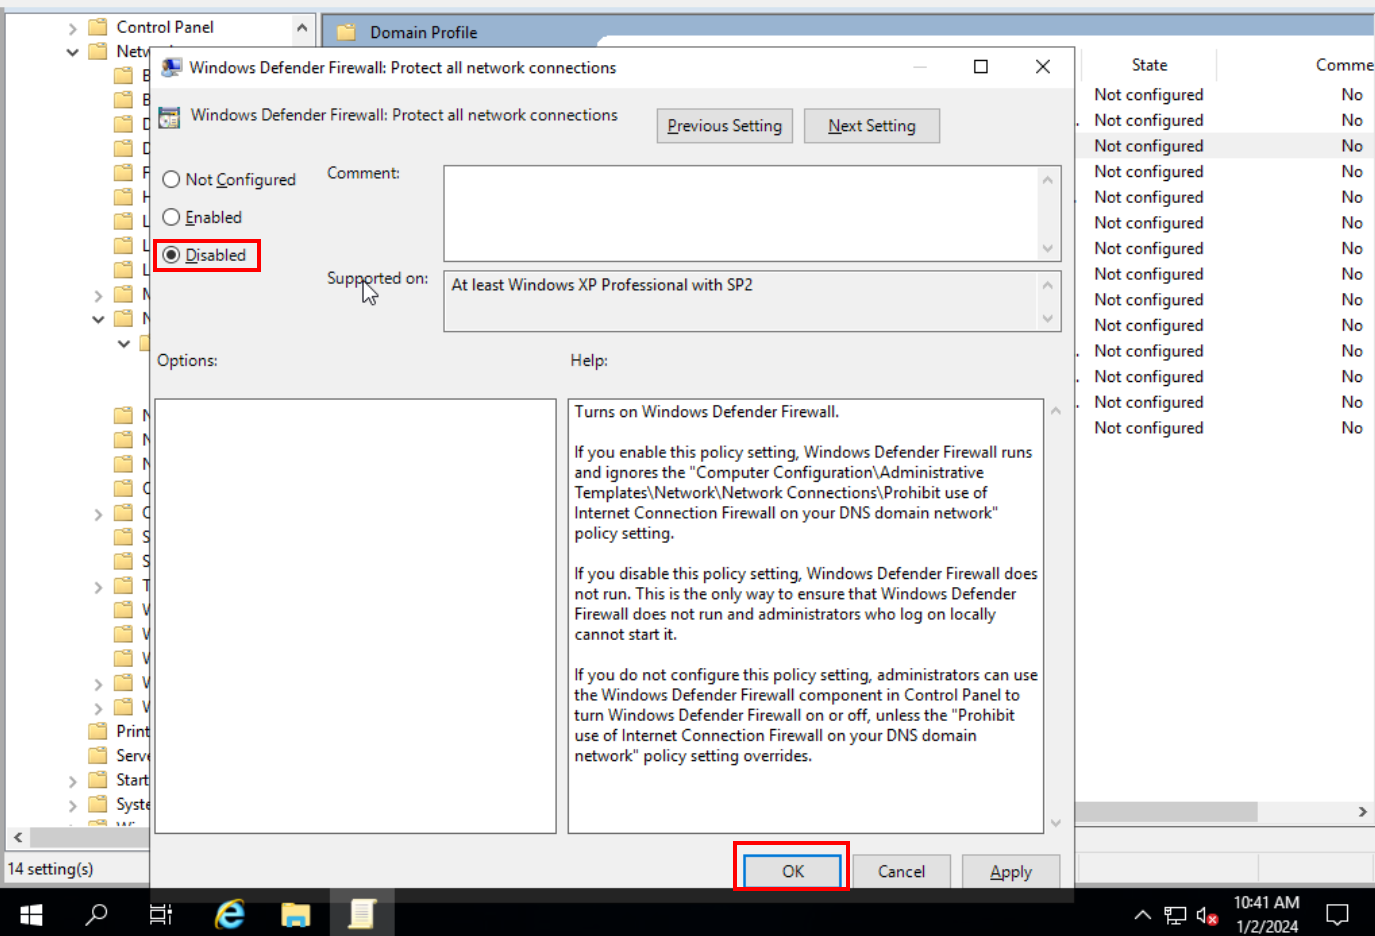Viewport: 1375px width, 936px height.
Task: Click the Windows Start button
Action: click(31, 913)
